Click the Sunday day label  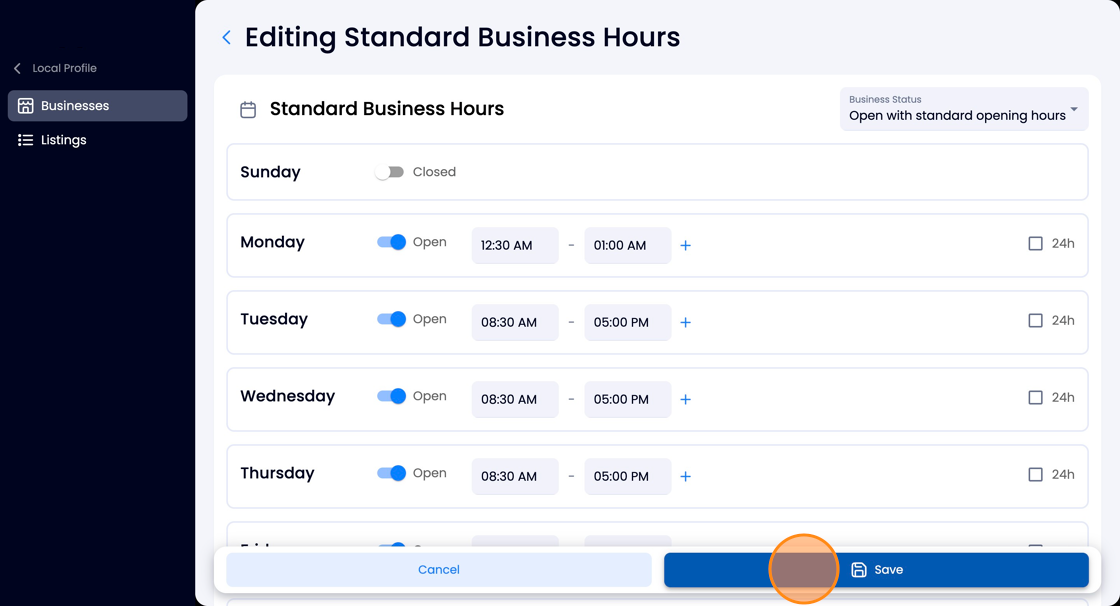pyautogui.click(x=270, y=172)
